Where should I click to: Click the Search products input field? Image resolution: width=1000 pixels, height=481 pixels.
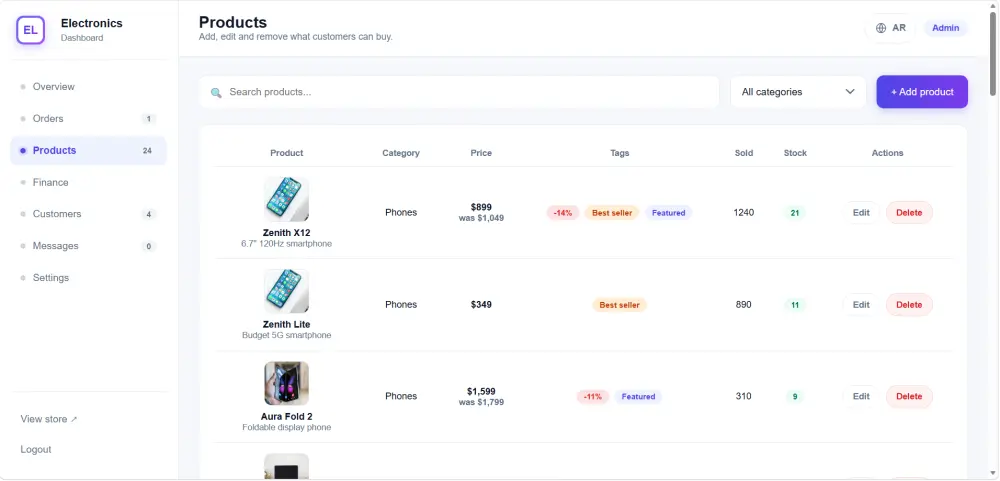click(x=459, y=92)
